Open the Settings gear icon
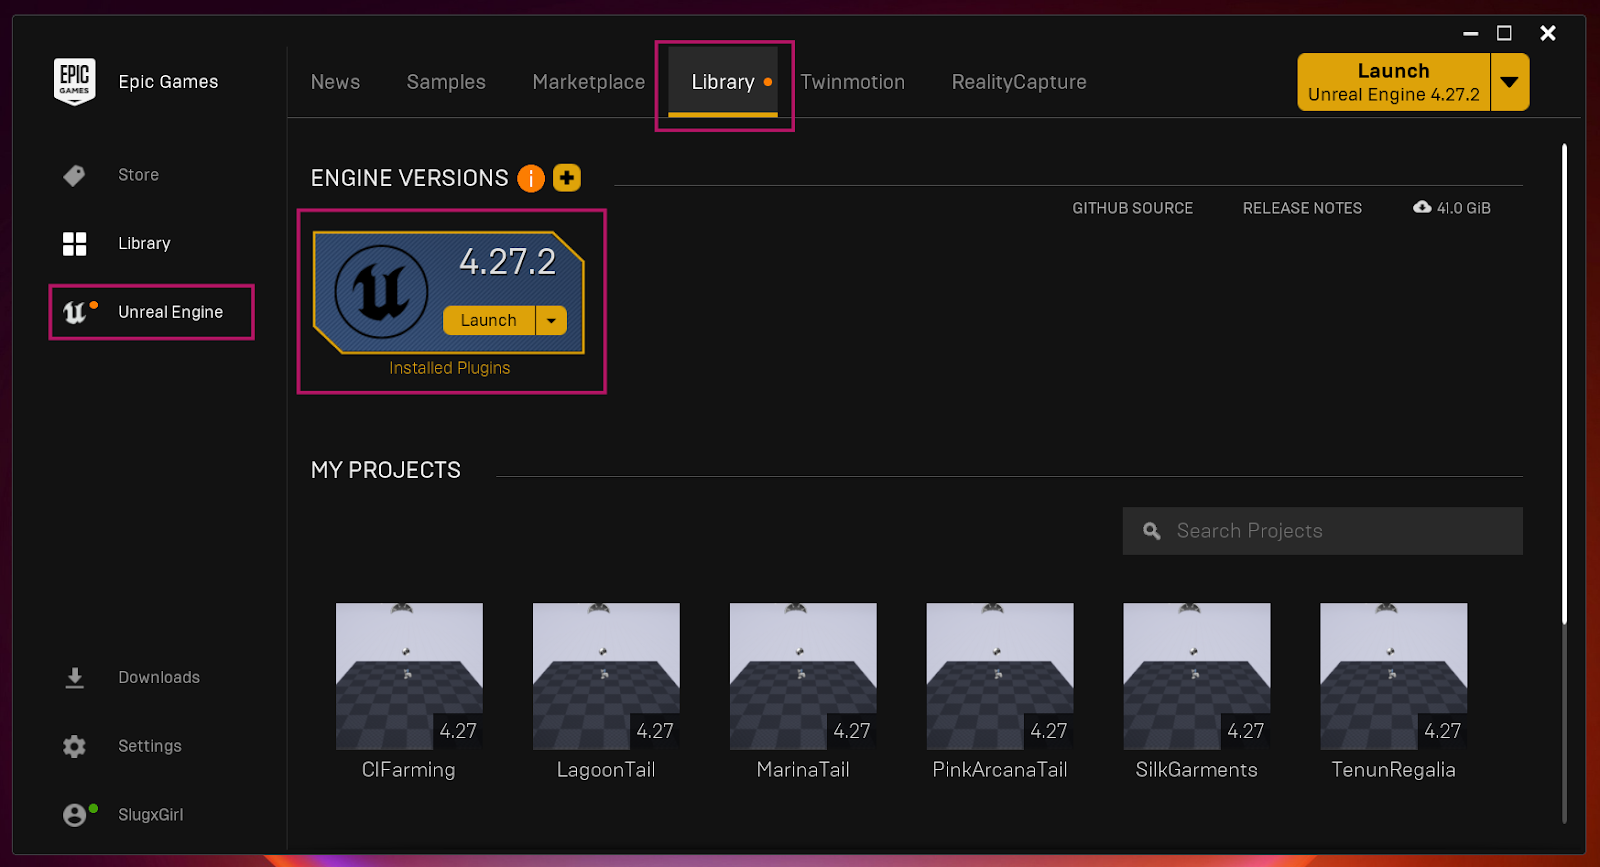Image resolution: width=1600 pixels, height=867 pixels. [74, 746]
